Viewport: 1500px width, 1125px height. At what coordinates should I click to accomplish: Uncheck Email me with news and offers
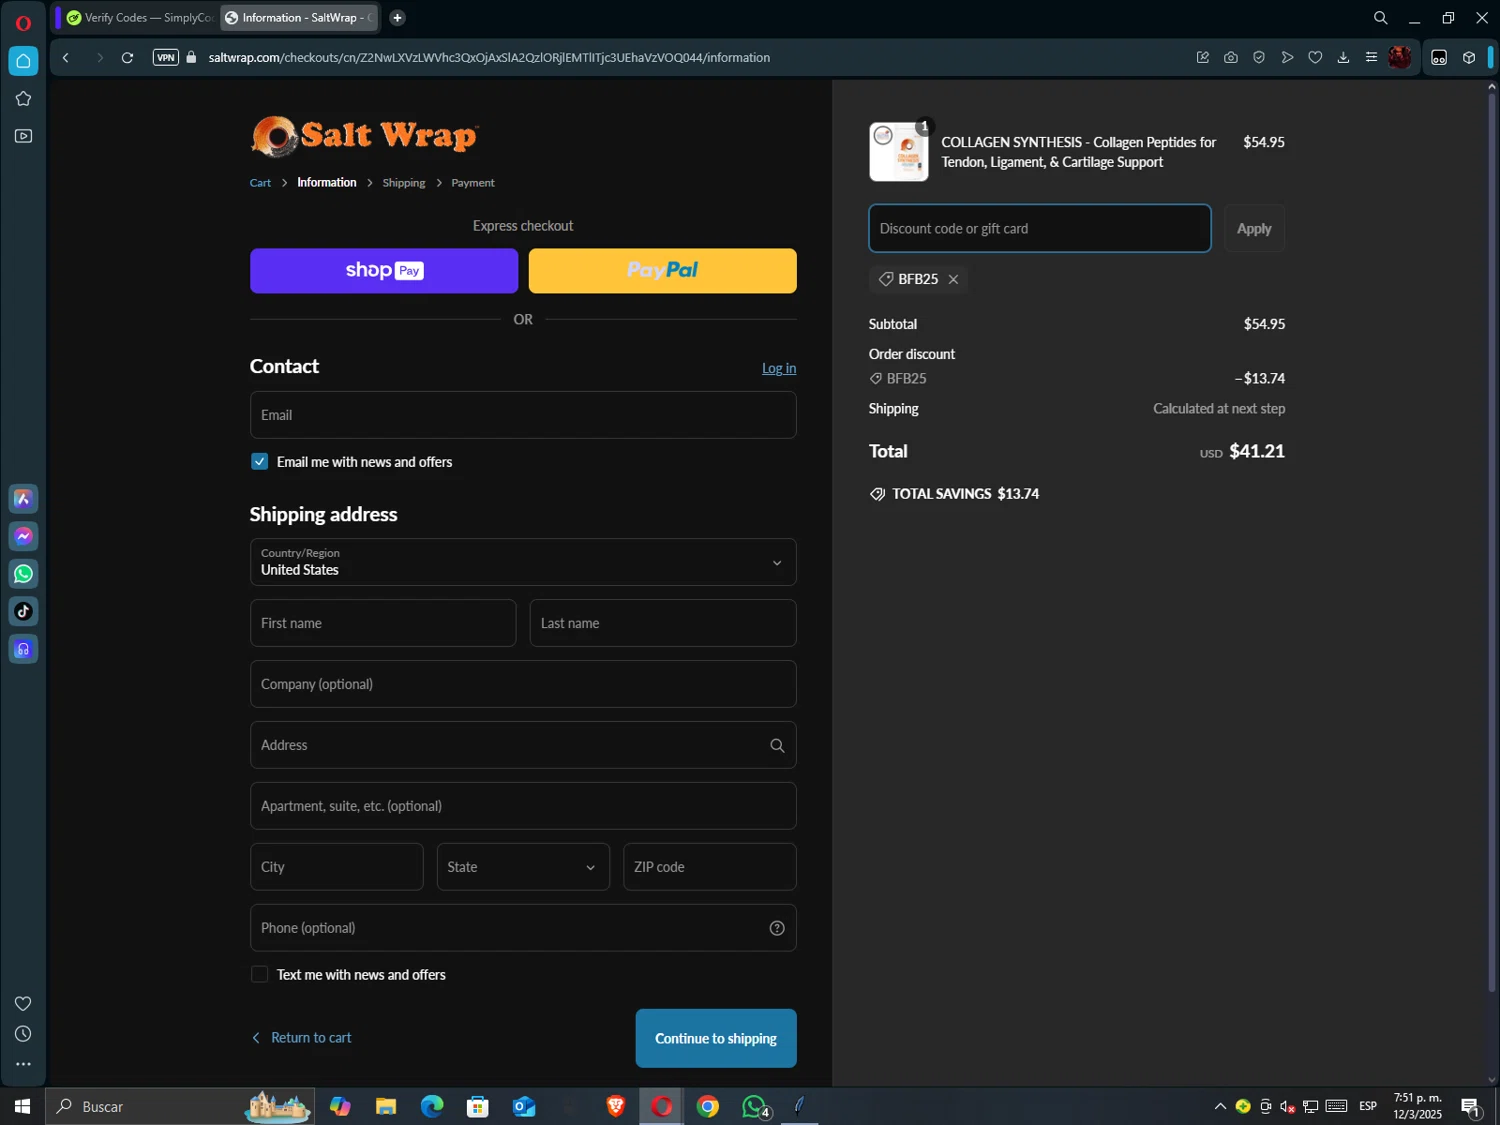[x=260, y=462]
